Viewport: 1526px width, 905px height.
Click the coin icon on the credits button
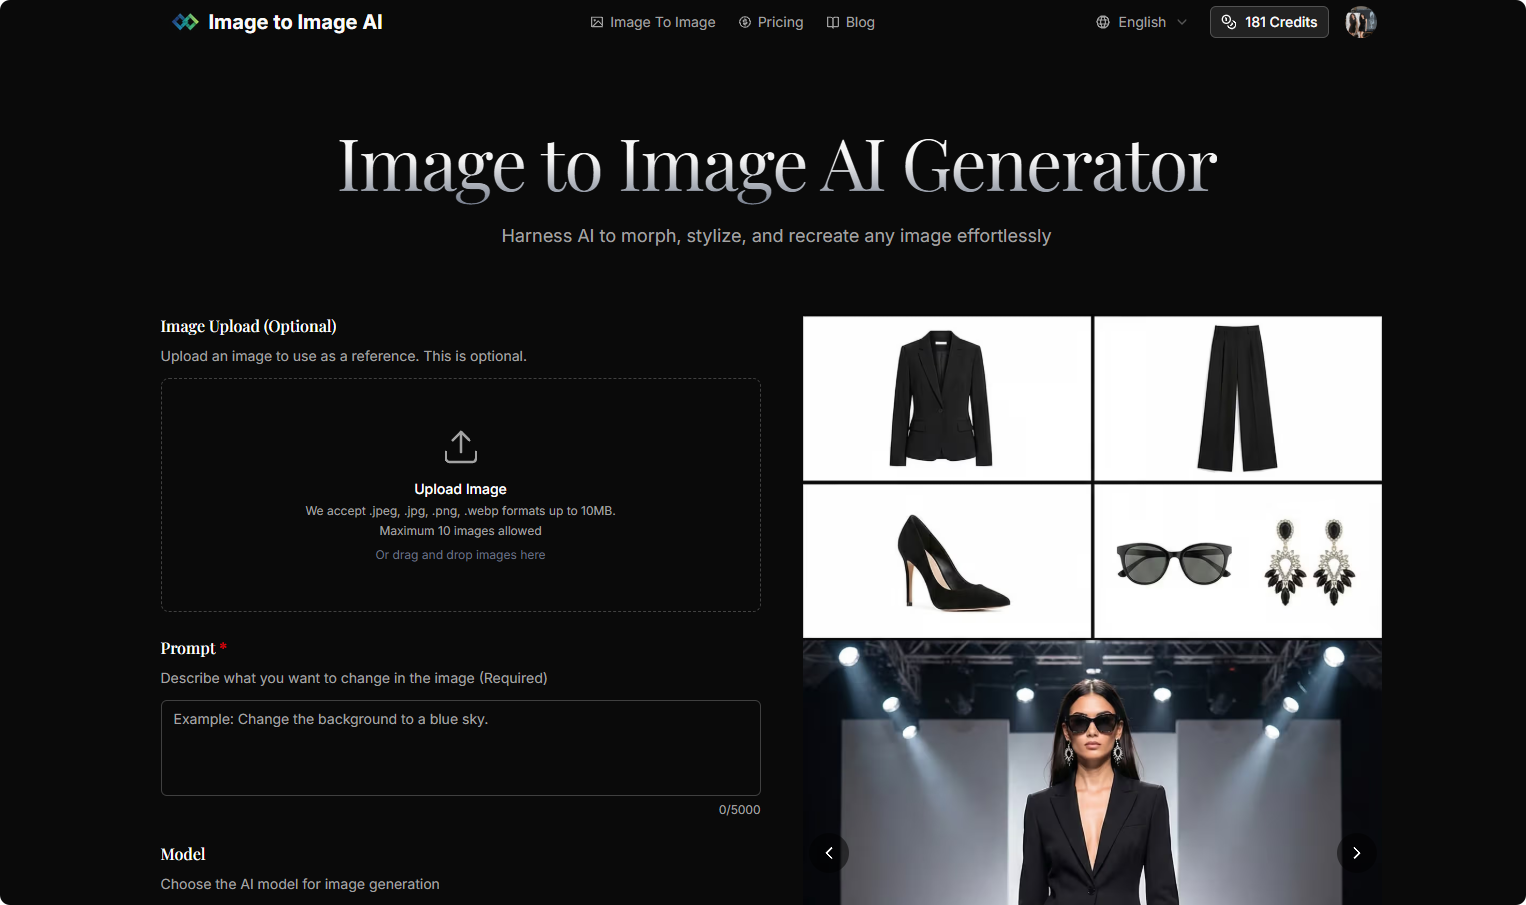point(1228,21)
